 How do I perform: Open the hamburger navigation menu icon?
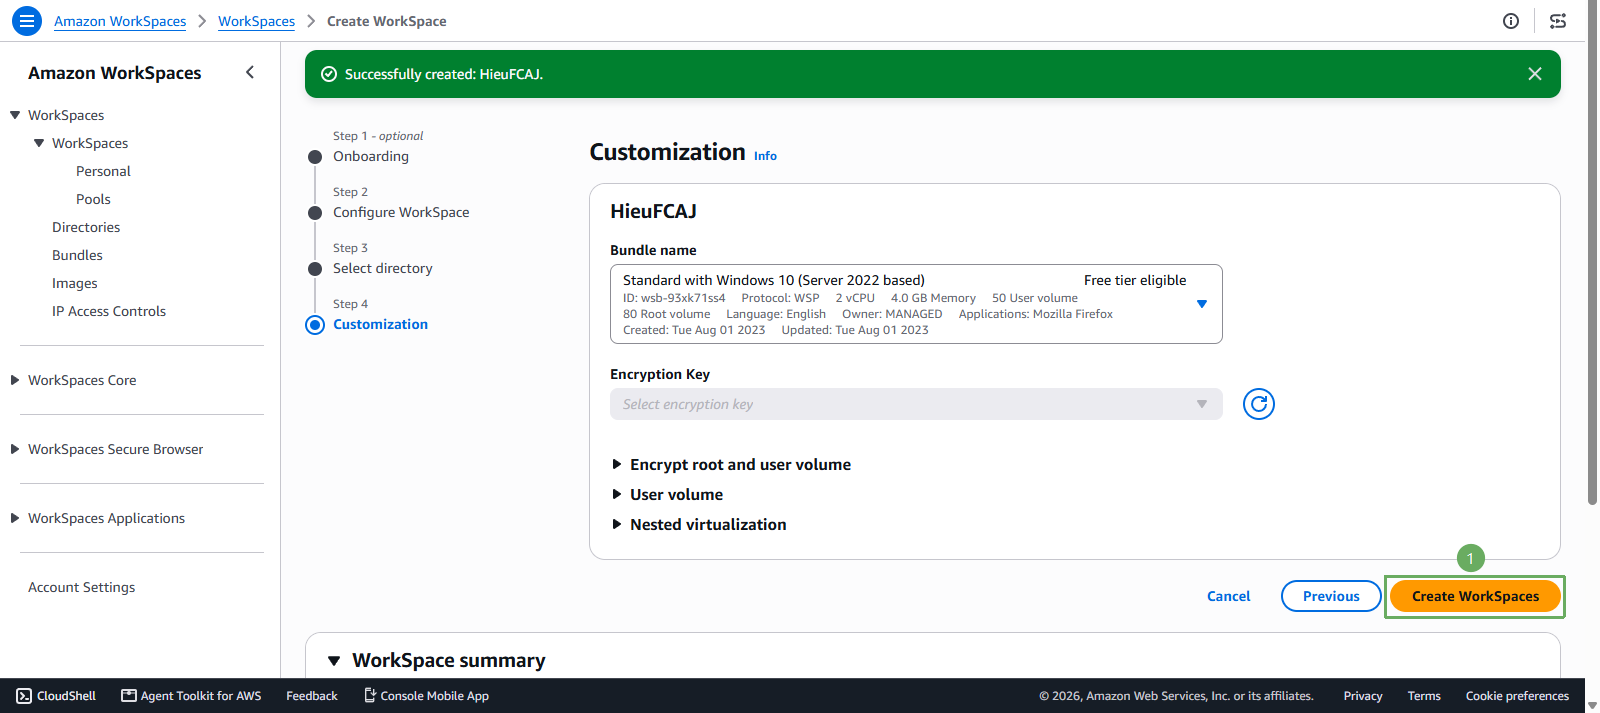point(27,20)
